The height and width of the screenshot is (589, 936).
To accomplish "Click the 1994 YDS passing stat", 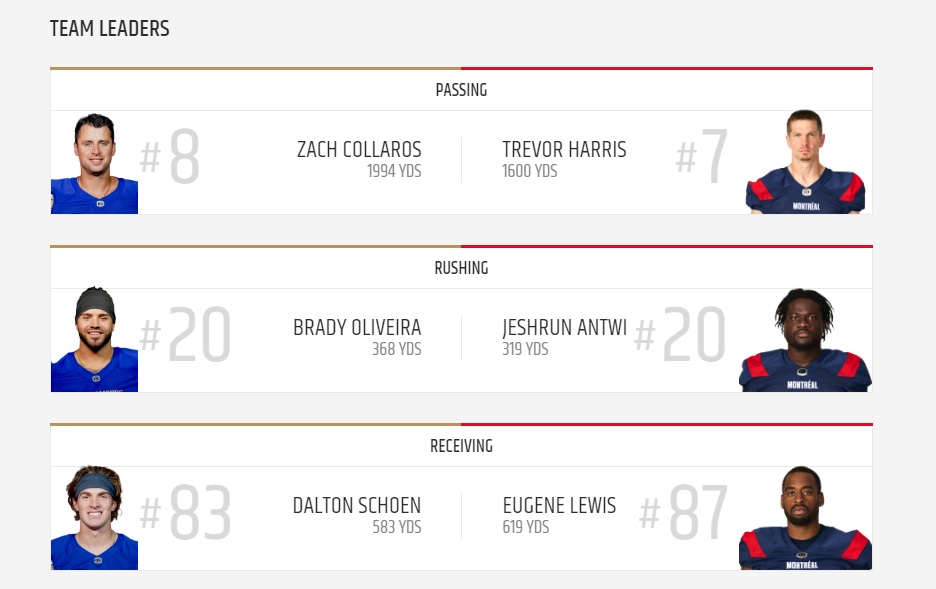I will [393, 172].
